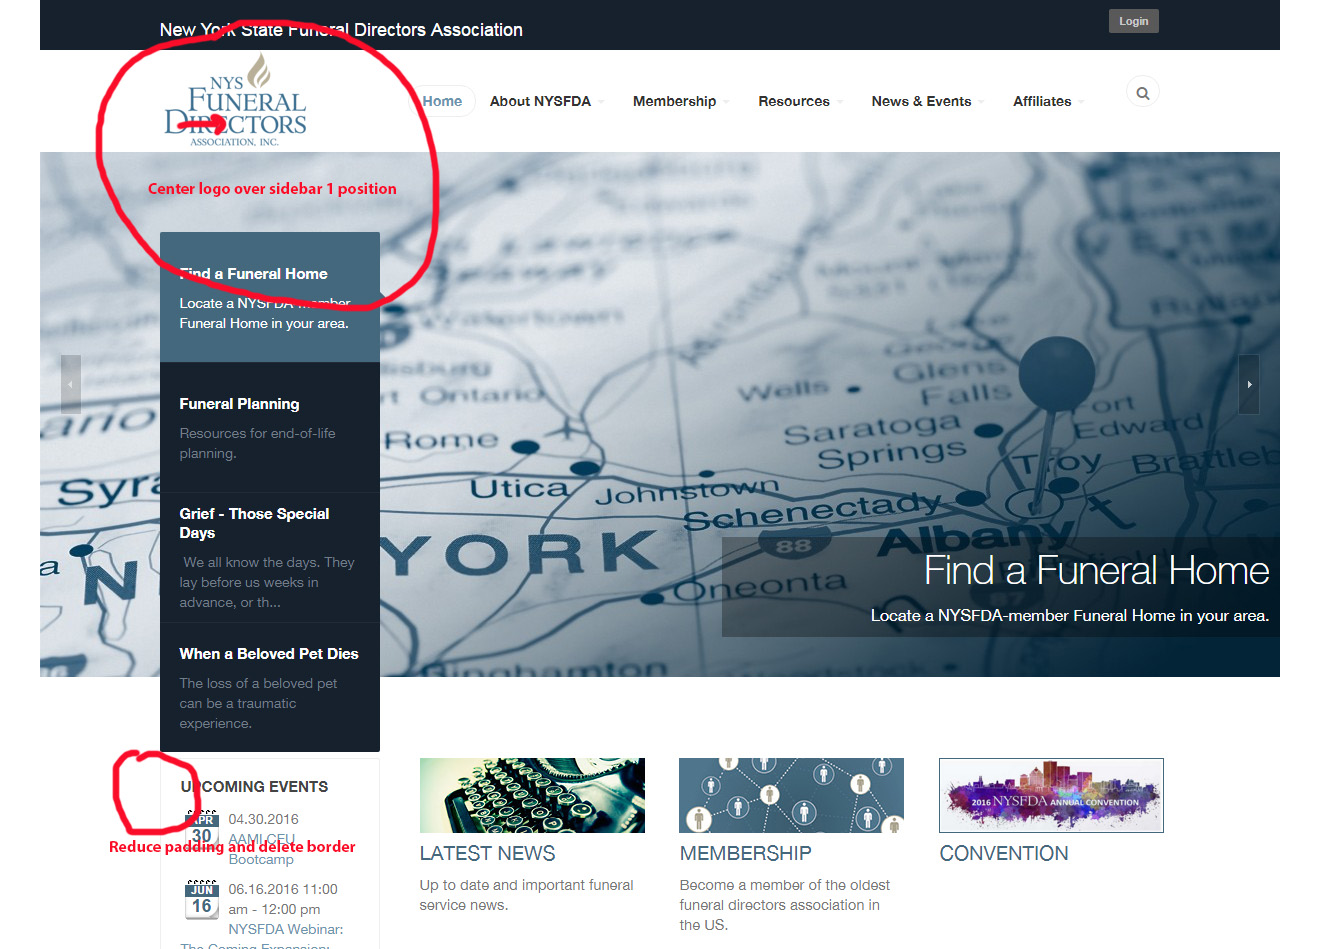Open the Membership dropdown in the navbar
The image size is (1321, 949).
[x=675, y=101]
